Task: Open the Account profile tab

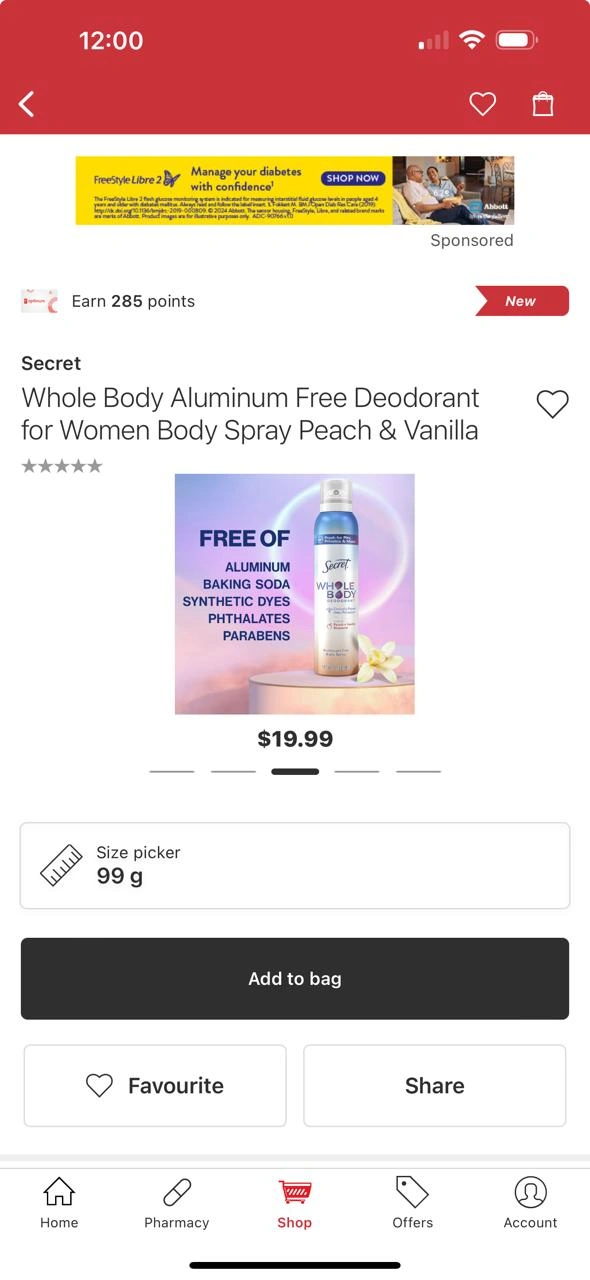Action: (530, 1203)
